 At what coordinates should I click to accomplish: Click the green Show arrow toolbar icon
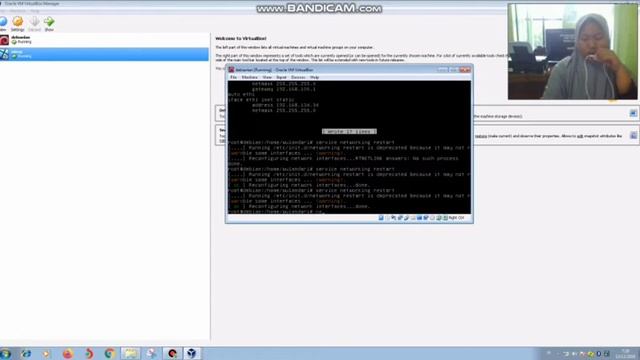tap(49, 24)
